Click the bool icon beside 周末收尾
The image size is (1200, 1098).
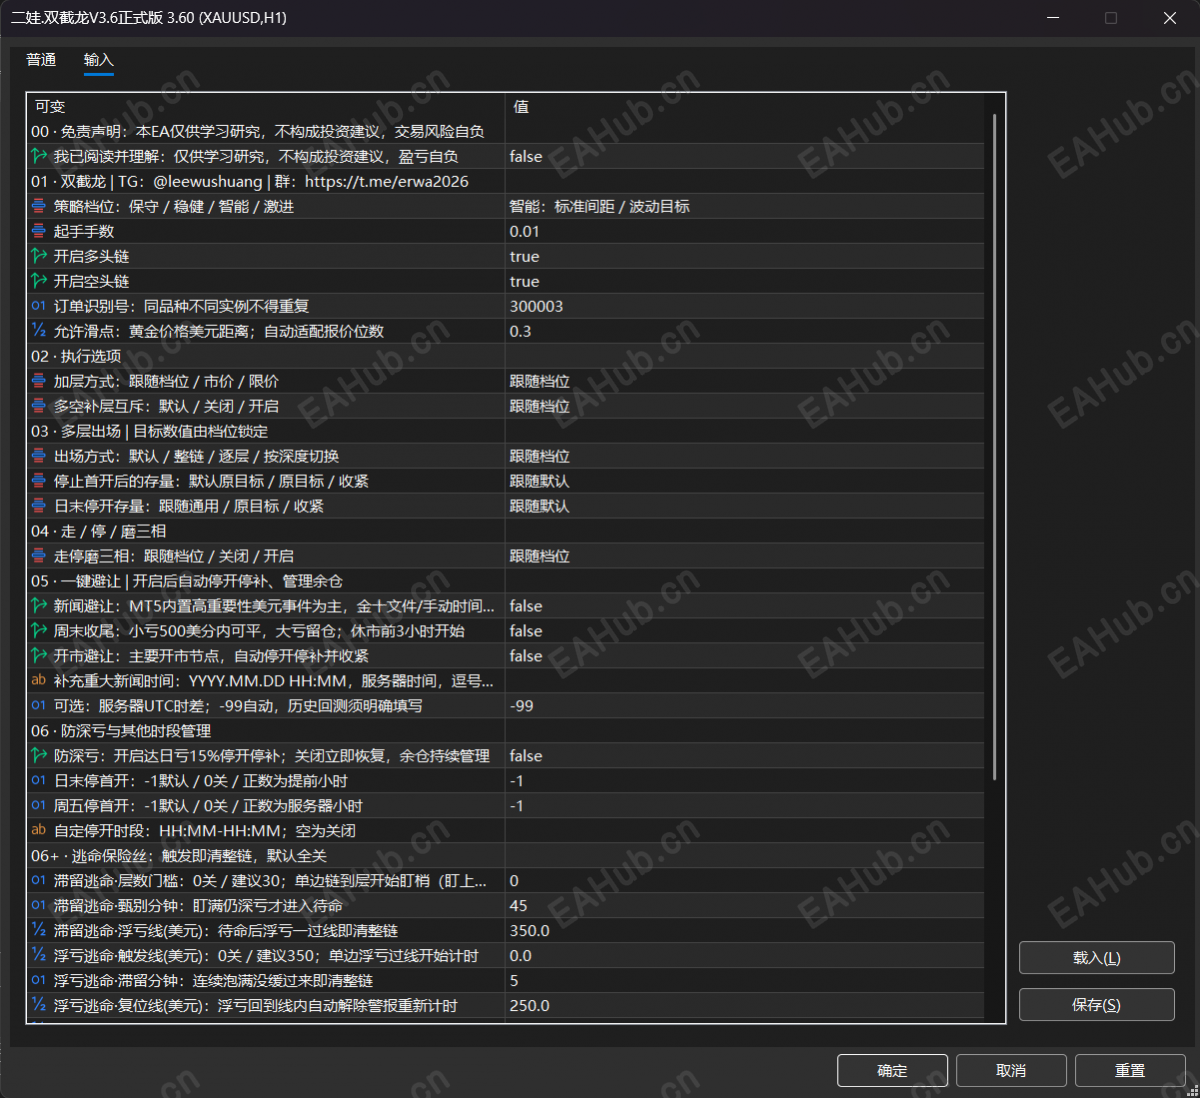[x=39, y=631]
